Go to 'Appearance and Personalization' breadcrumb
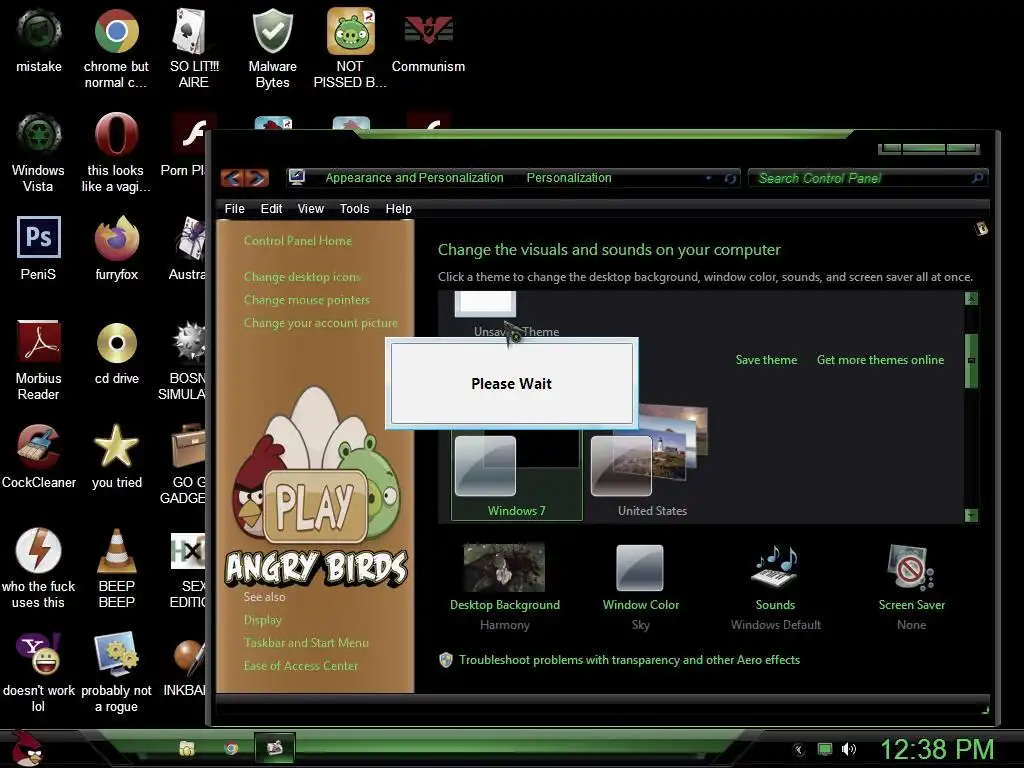 click(x=414, y=178)
